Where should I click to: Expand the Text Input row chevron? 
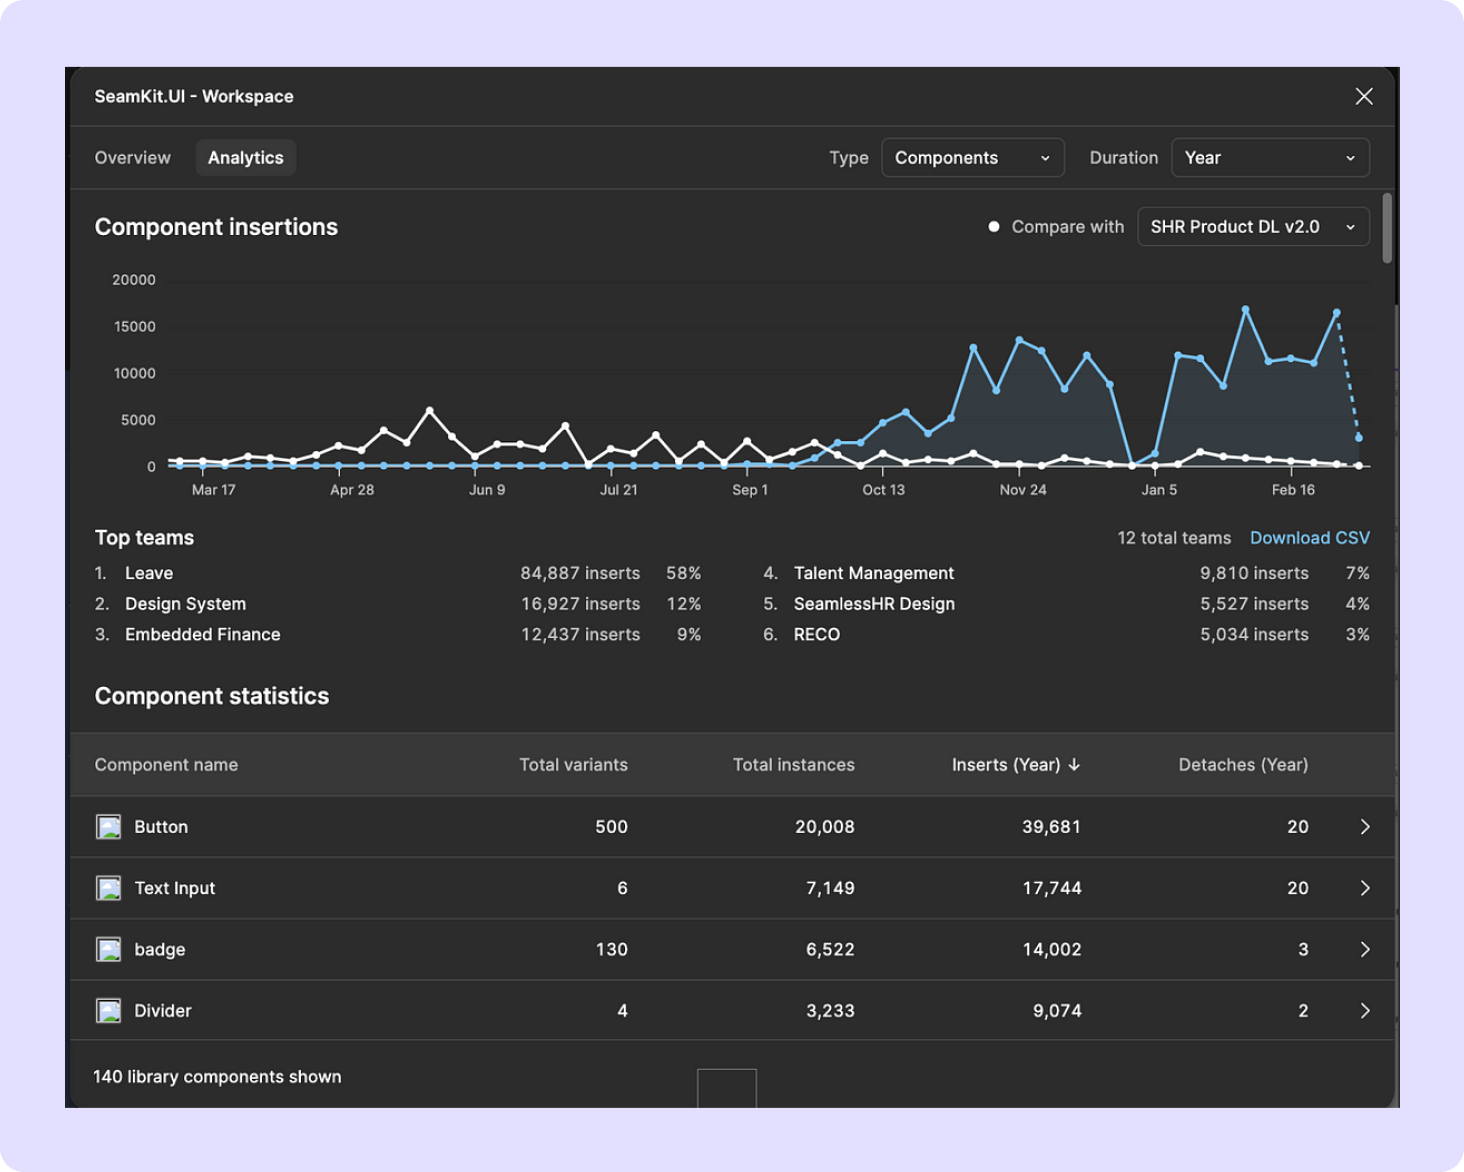point(1365,888)
